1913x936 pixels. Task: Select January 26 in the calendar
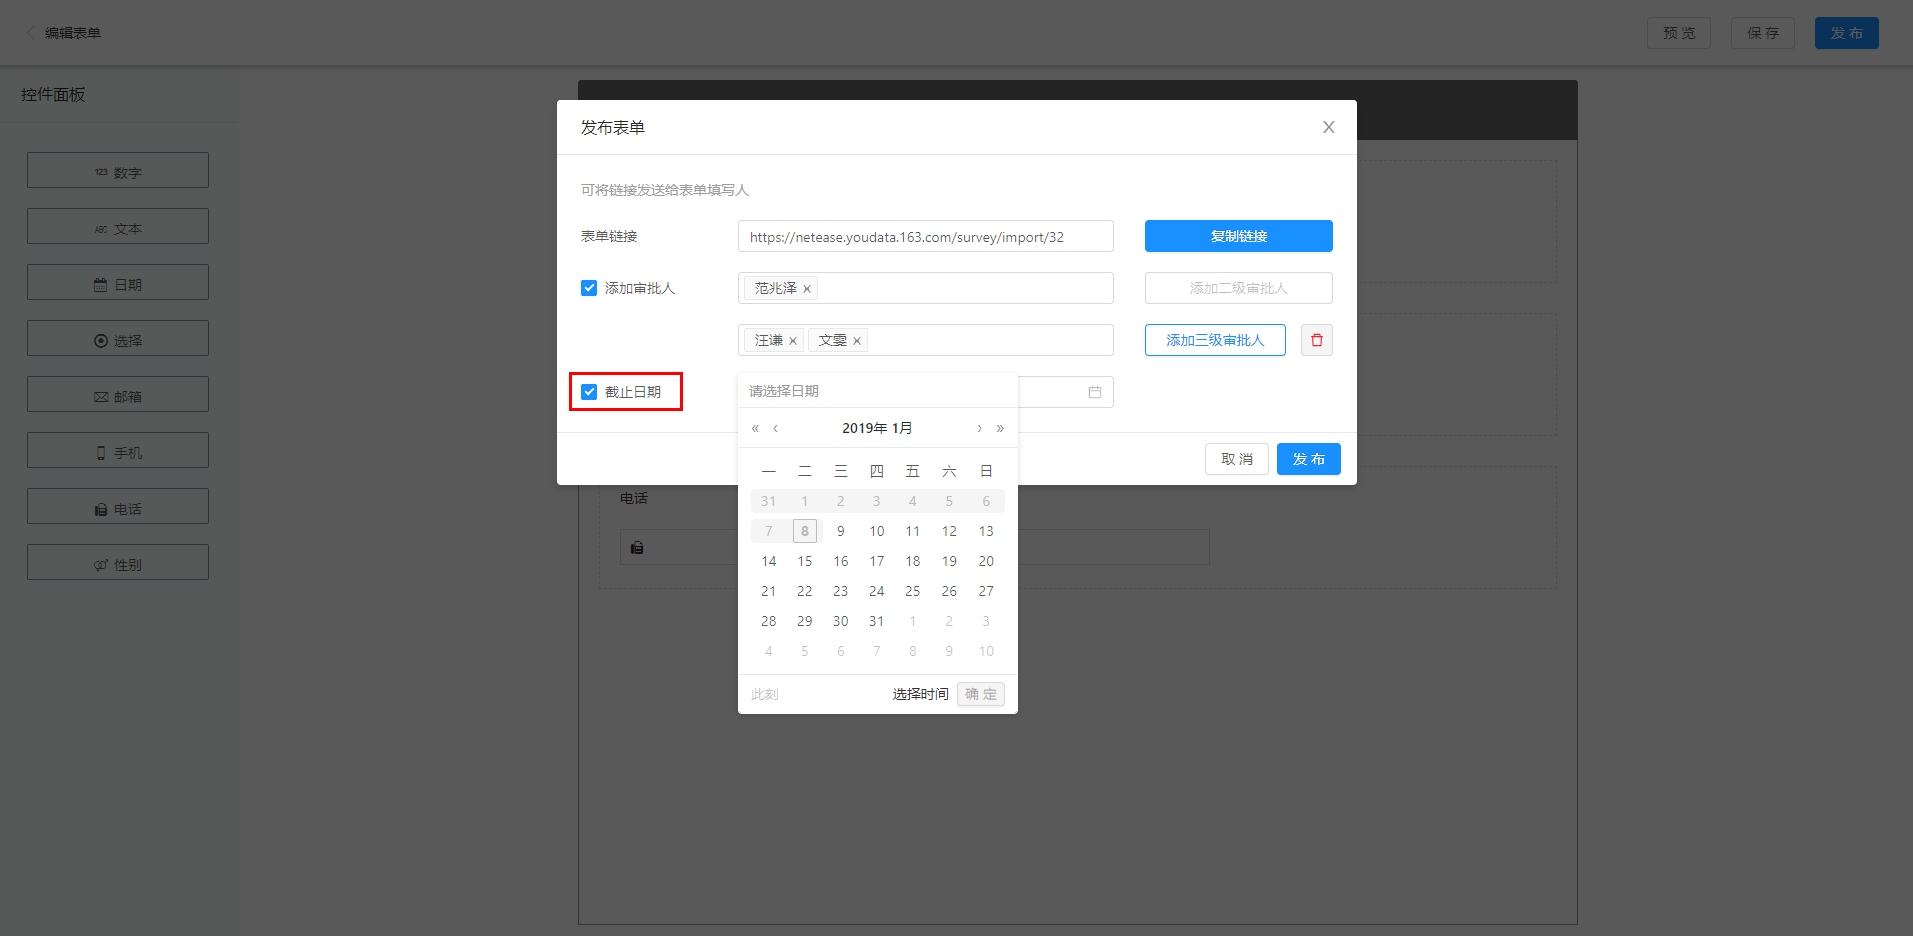coord(949,591)
